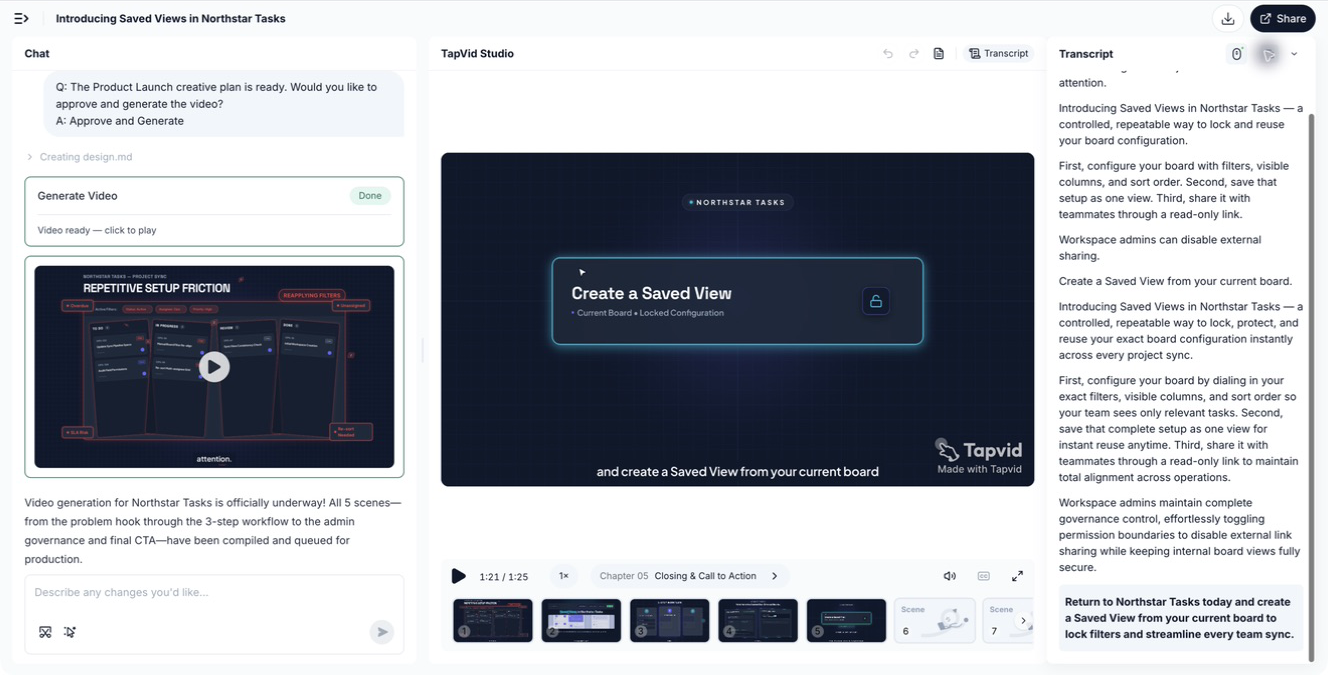Click the chat/studio panel divider handle
Screen dimensions: 1328x675
tap(422, 350)
